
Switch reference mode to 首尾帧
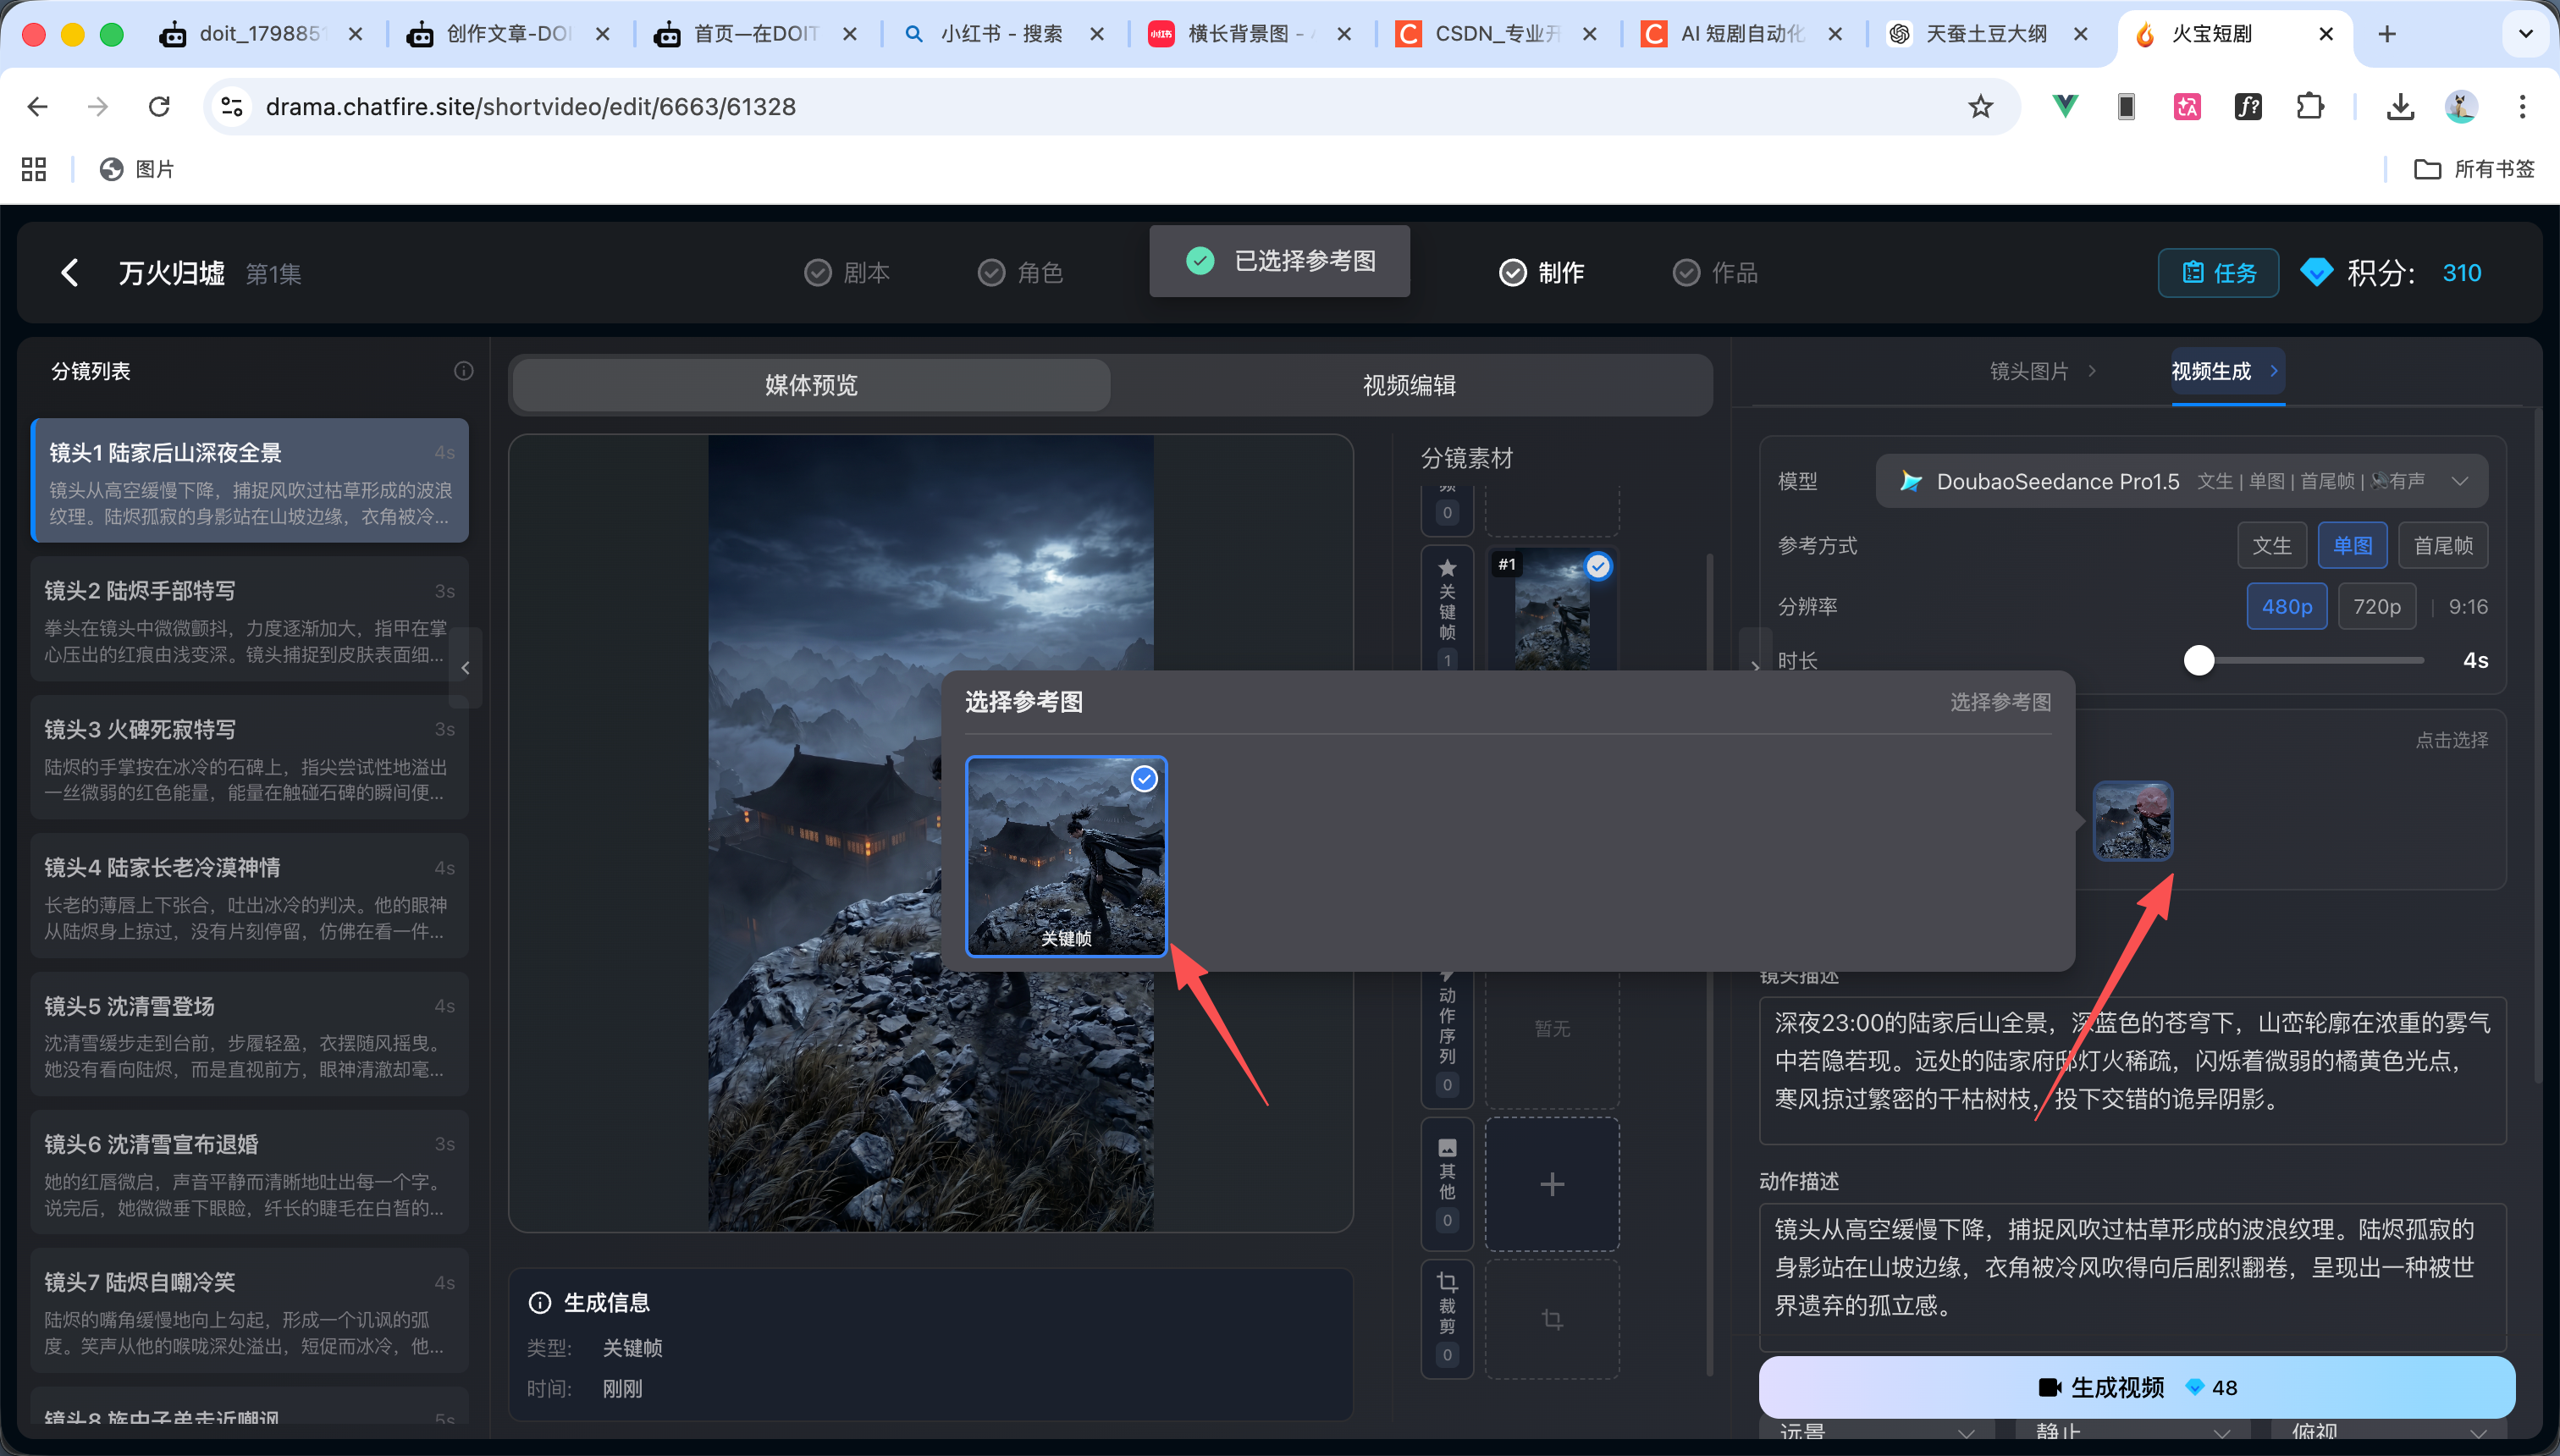pos(2443,545)
